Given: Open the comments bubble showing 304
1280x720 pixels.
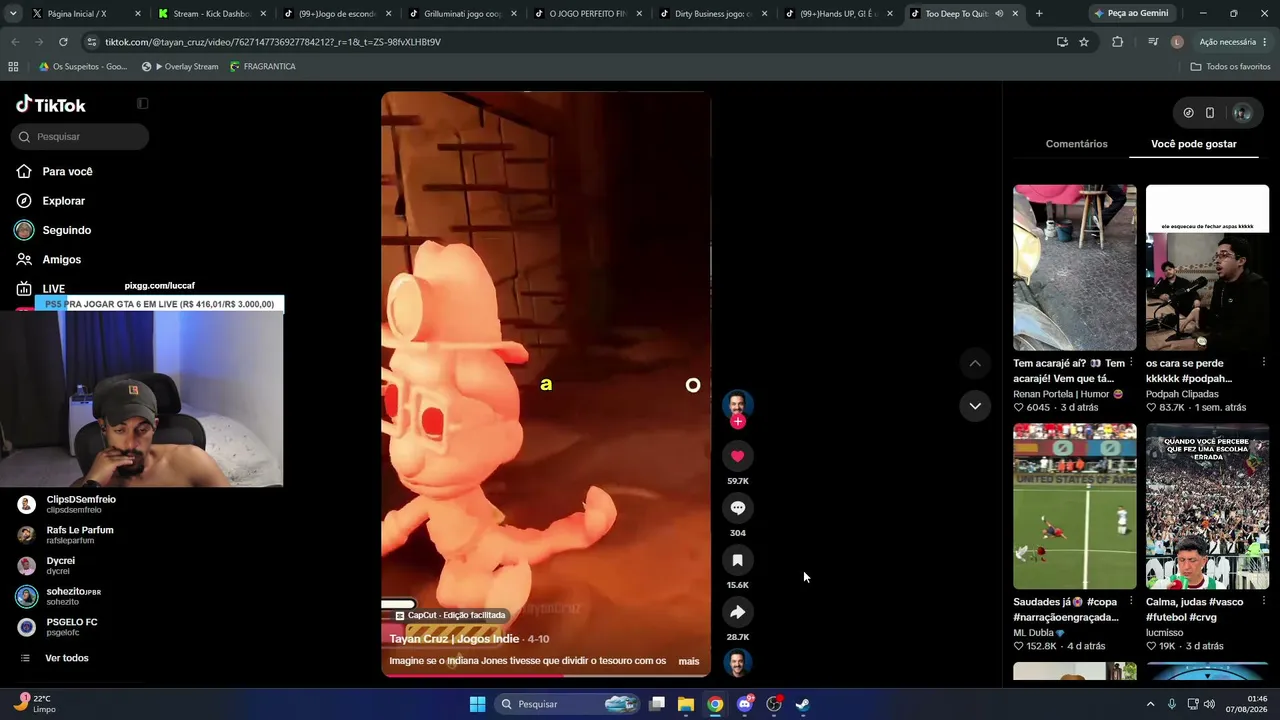Looking at the screenshot, I should 737,508.
